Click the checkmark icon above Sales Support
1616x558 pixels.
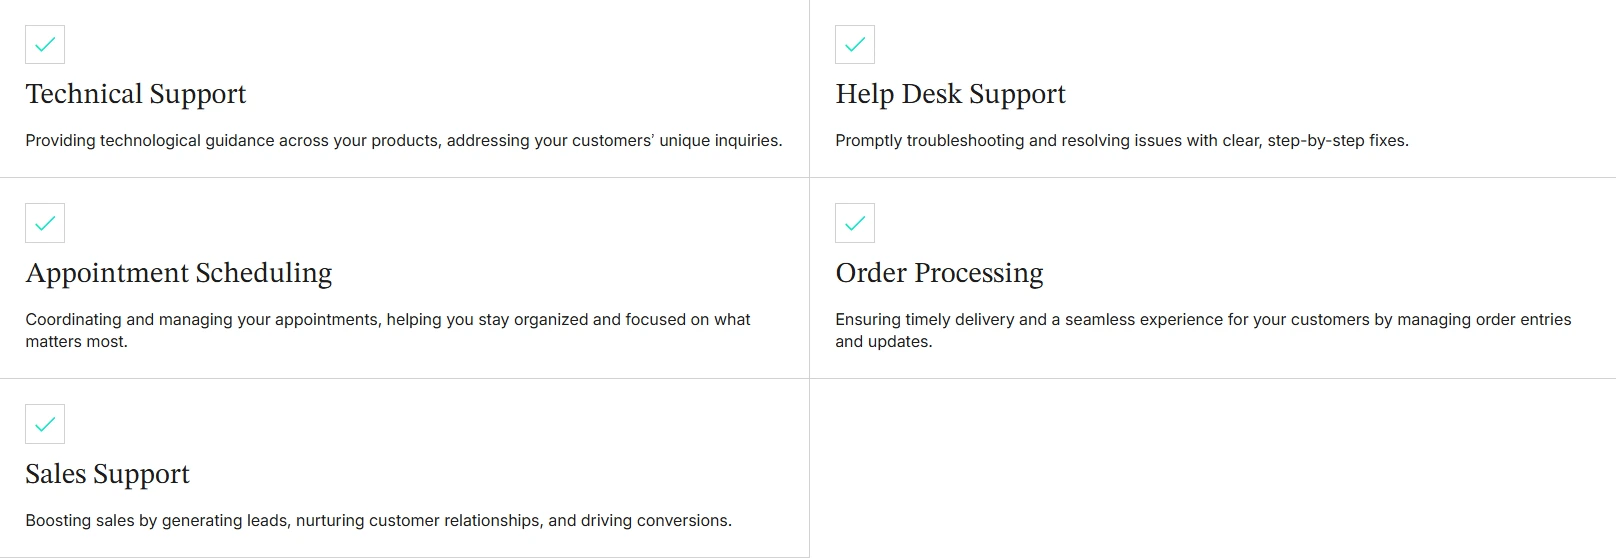click(45, 424)
